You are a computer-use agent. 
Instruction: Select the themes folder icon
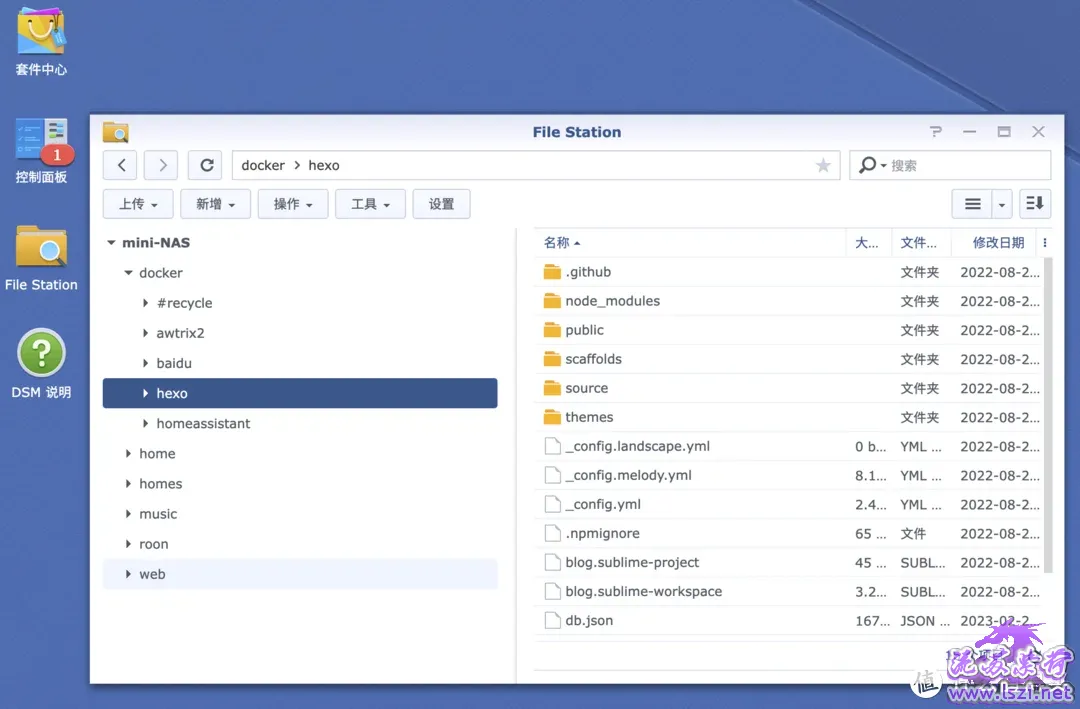coord(552,417)
